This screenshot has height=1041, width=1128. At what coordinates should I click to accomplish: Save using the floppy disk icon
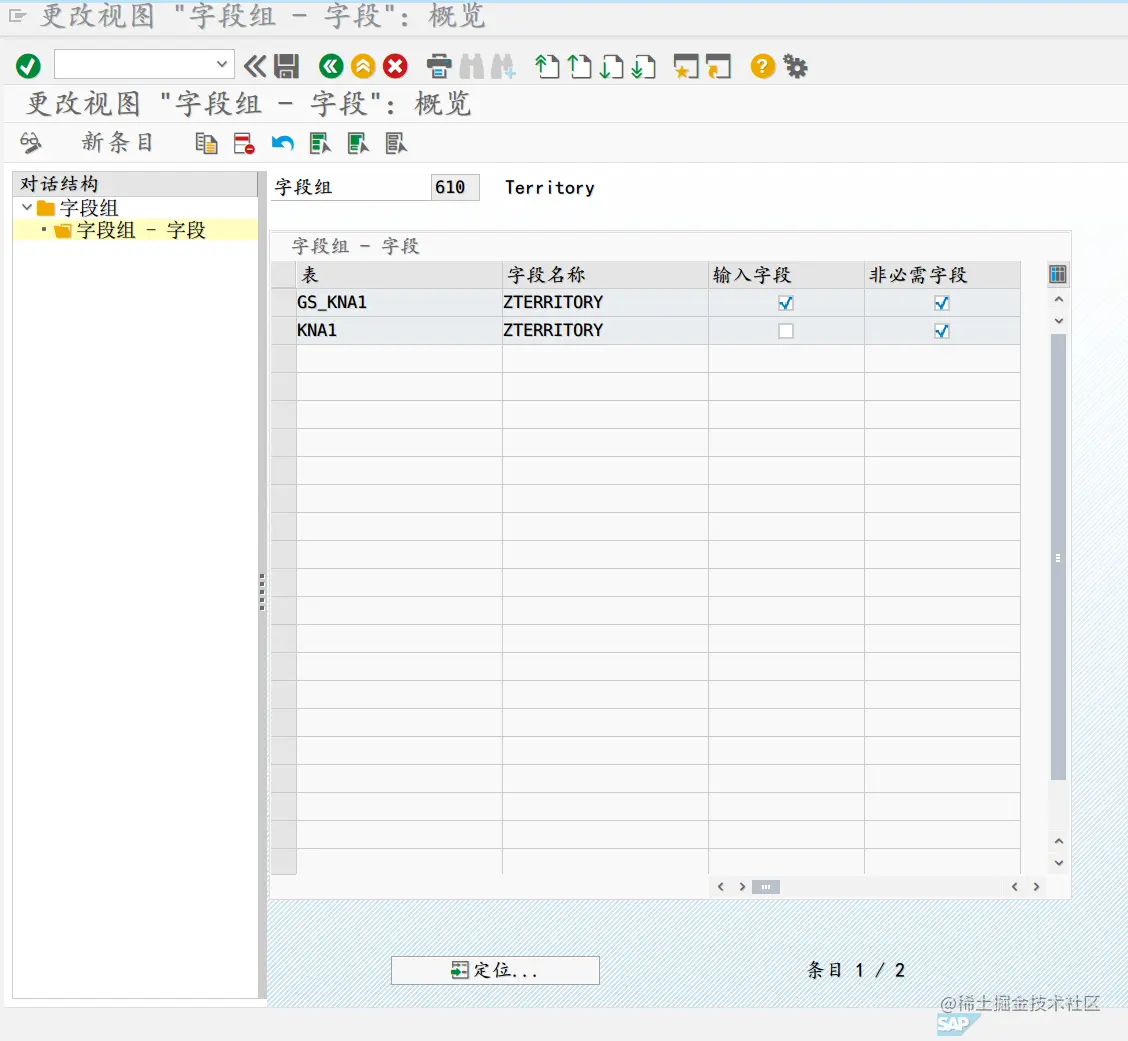pyautogui.click(x=286, y=67)
